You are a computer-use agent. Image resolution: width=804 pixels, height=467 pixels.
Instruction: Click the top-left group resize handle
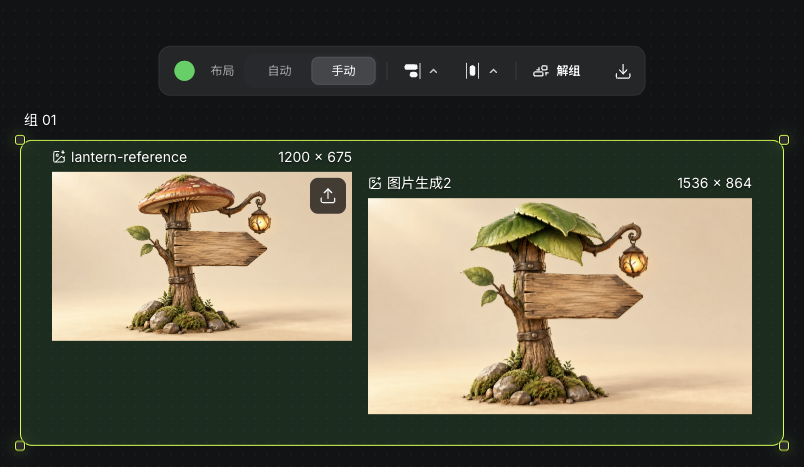[x=20, y=140]
